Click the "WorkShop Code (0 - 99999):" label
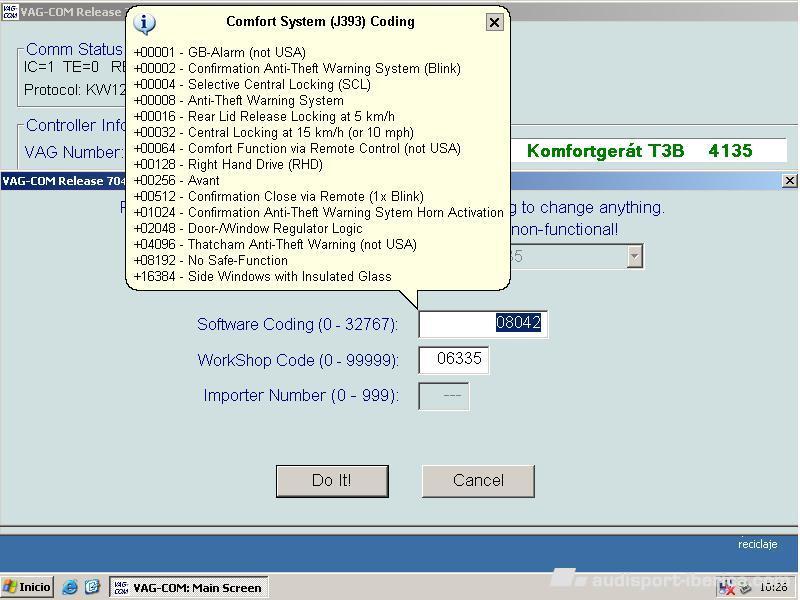Image resolution: width=800 pixels, height=600 pixels. pos(298,360)
